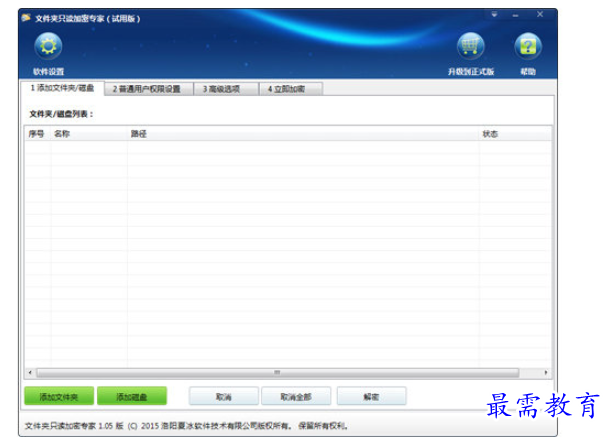This screenshot has height=437, width=608.
Task: Switch to the 2 普通用户权限设置 tab
Action: [x=149, y=89]
